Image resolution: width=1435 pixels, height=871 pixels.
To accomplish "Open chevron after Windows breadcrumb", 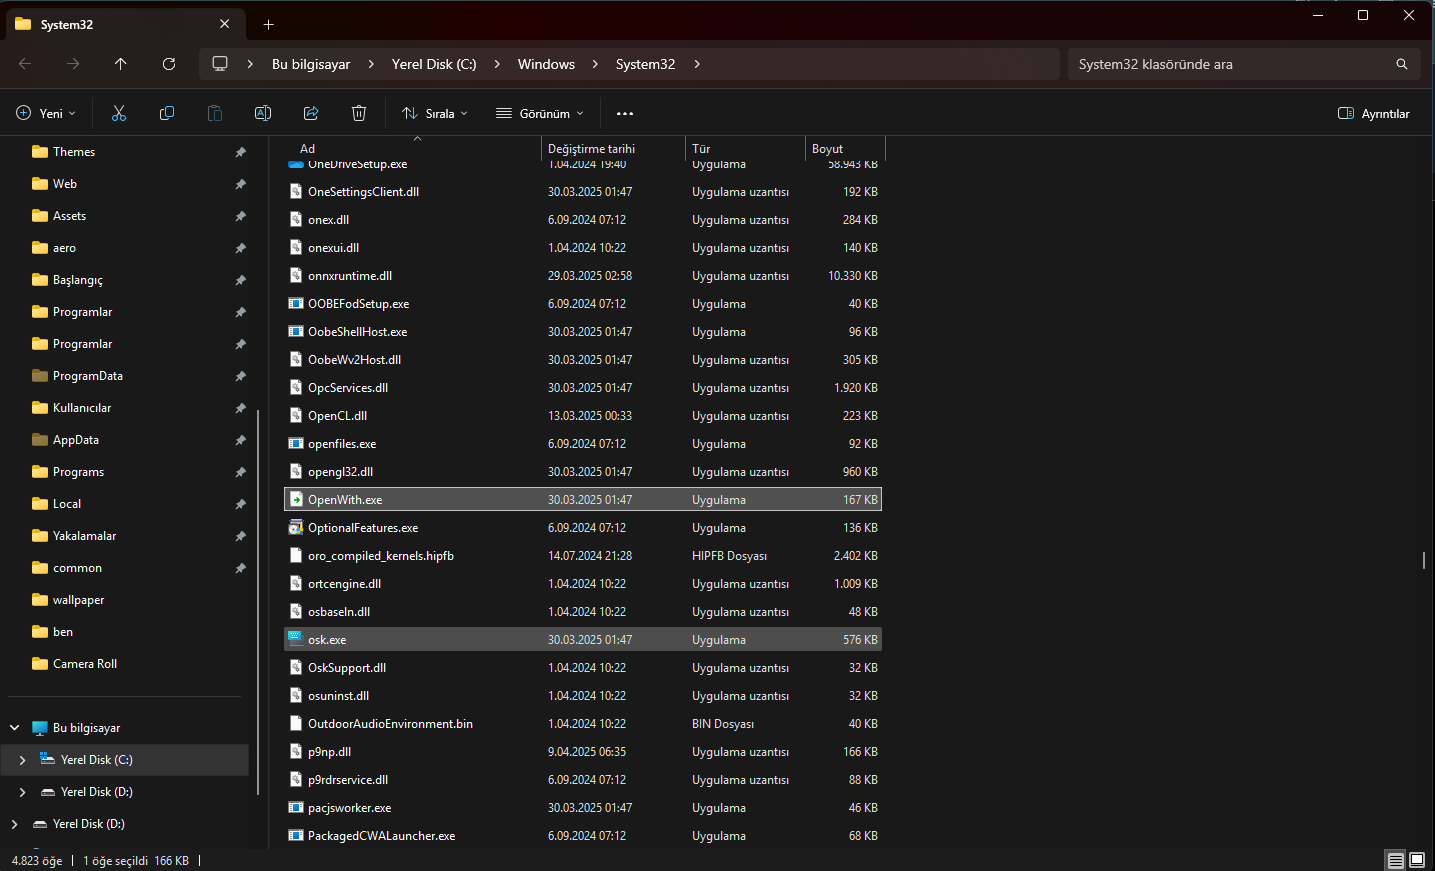I will (595, 64).
